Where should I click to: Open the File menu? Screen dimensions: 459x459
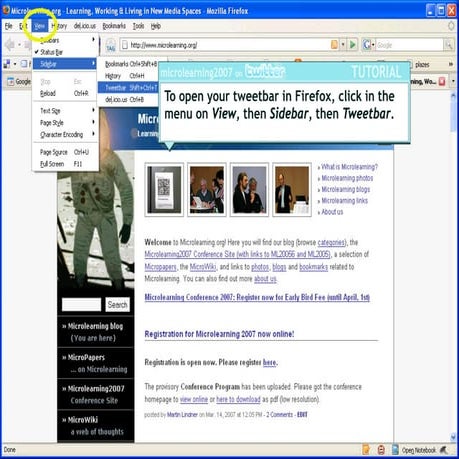click(9, 26)
